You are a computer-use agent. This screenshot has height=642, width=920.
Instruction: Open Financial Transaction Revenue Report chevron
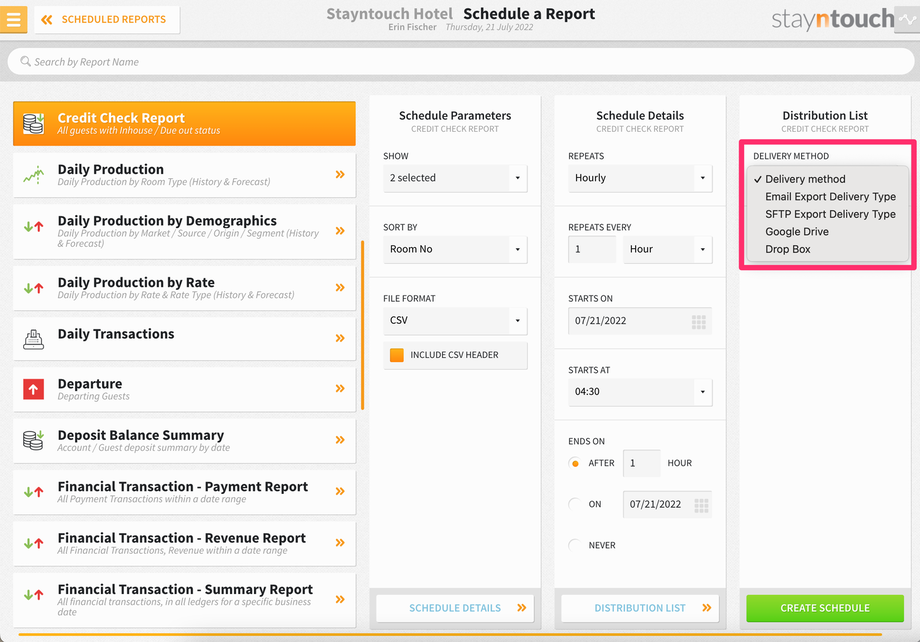[x=340, y=543]
